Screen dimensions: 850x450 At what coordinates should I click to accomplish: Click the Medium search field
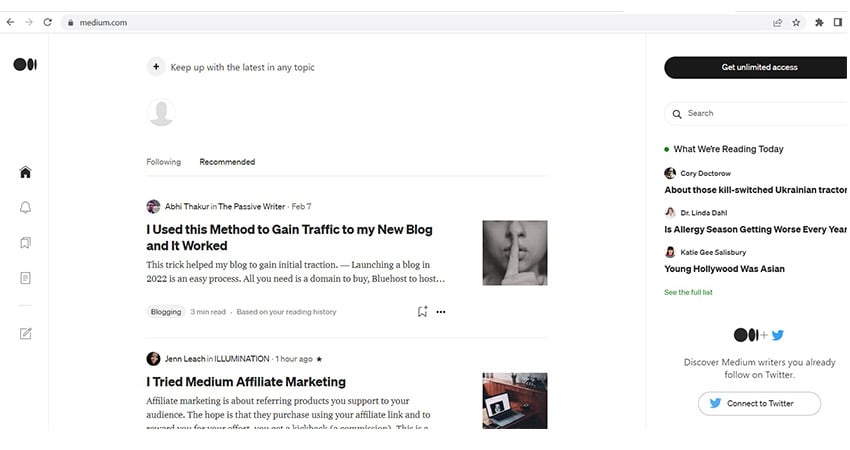pyautogui.click(x=756, y=113)
